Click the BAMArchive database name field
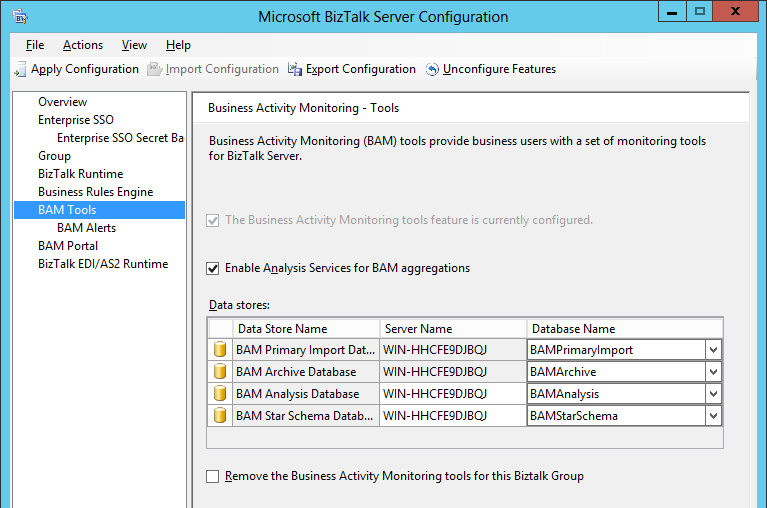This screenshot has width=767, height=508. pos(616,372)
